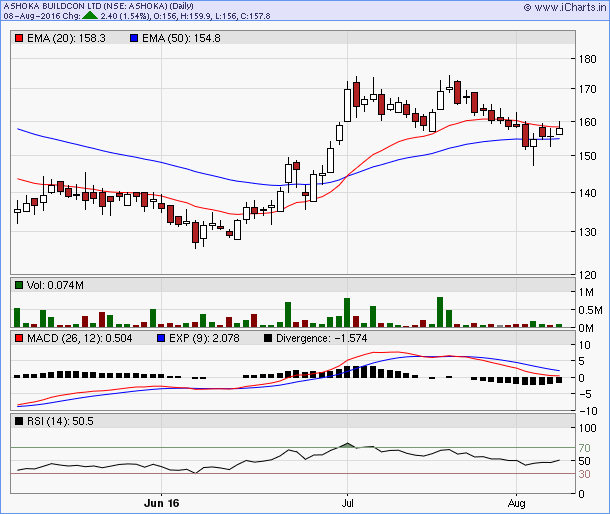Click the 100 RSI axis label
This screenshot has width=610, height=514.
pyautogui.click(x=587, y=428)
